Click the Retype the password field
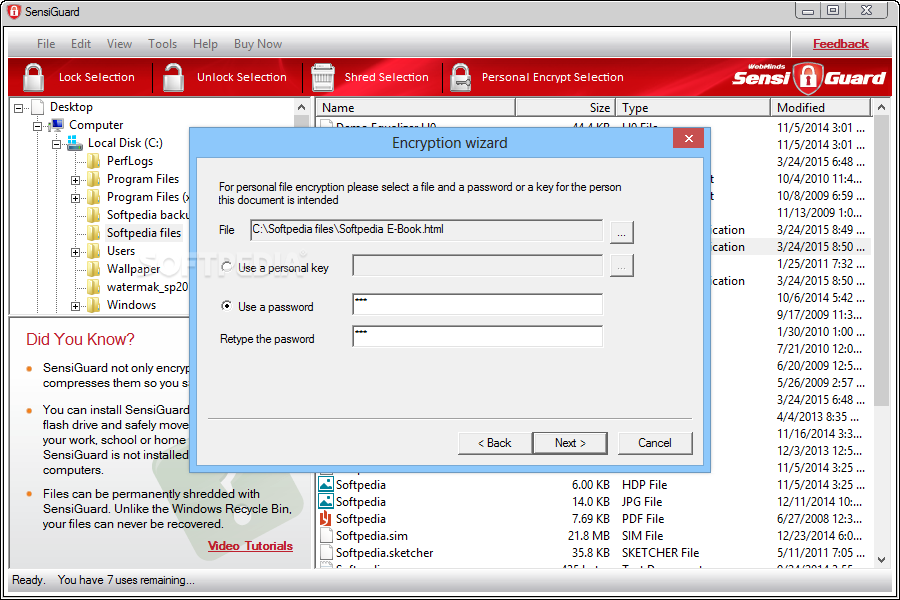Viewport: 900px width, 600px height. click(x=478, y=336)
